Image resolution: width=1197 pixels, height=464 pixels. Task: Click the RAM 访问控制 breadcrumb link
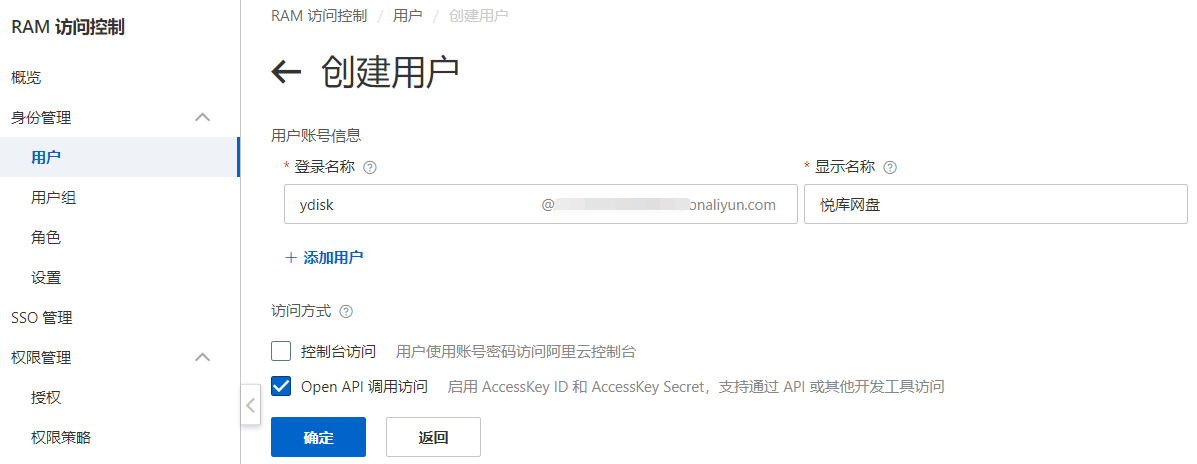(x=318, y=15)
